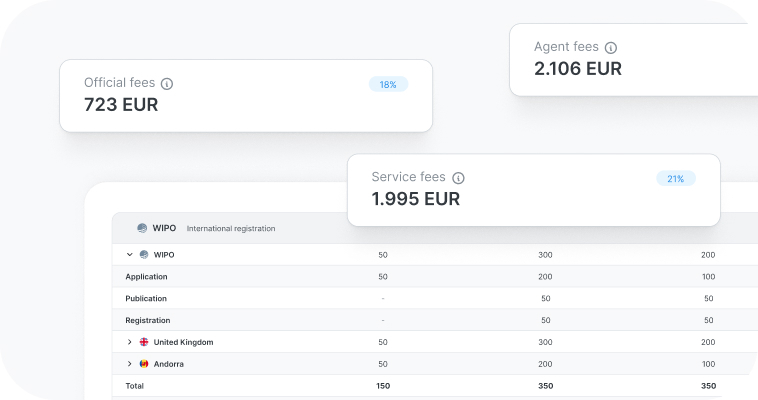This screenshot has width=758, height=400.
Task: Click the 18% badge on Official fees
Action: pos(388,85)
